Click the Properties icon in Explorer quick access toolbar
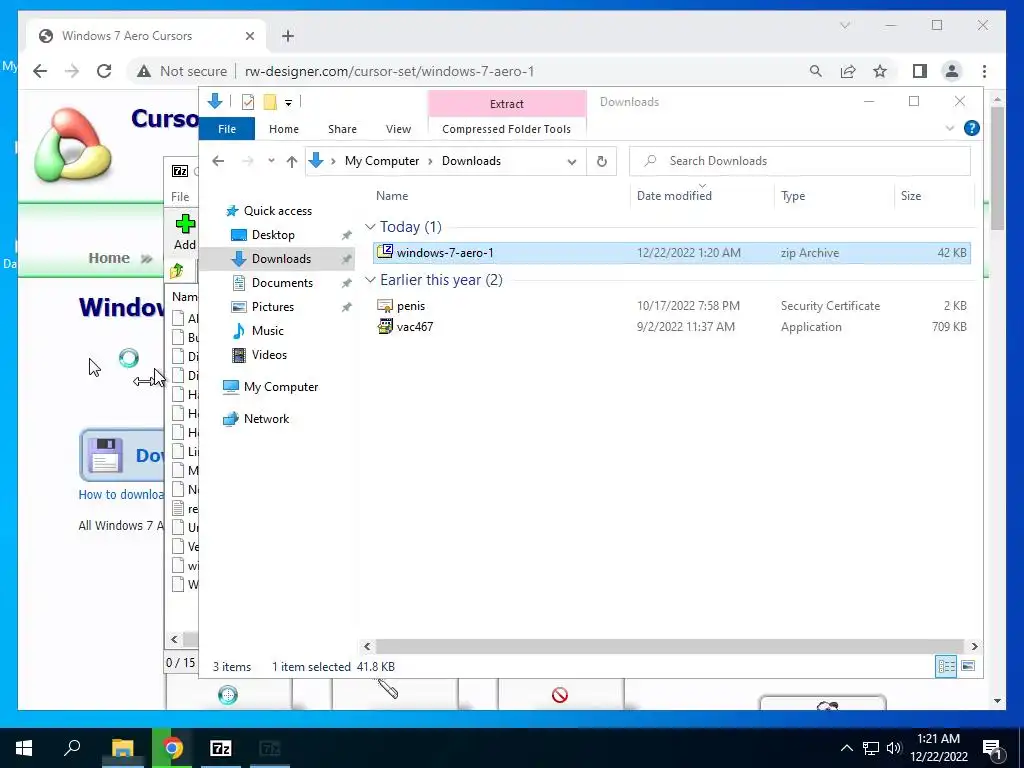Image resolution: width=1024 pixels, height=768 pixels. tap(248, 102)
